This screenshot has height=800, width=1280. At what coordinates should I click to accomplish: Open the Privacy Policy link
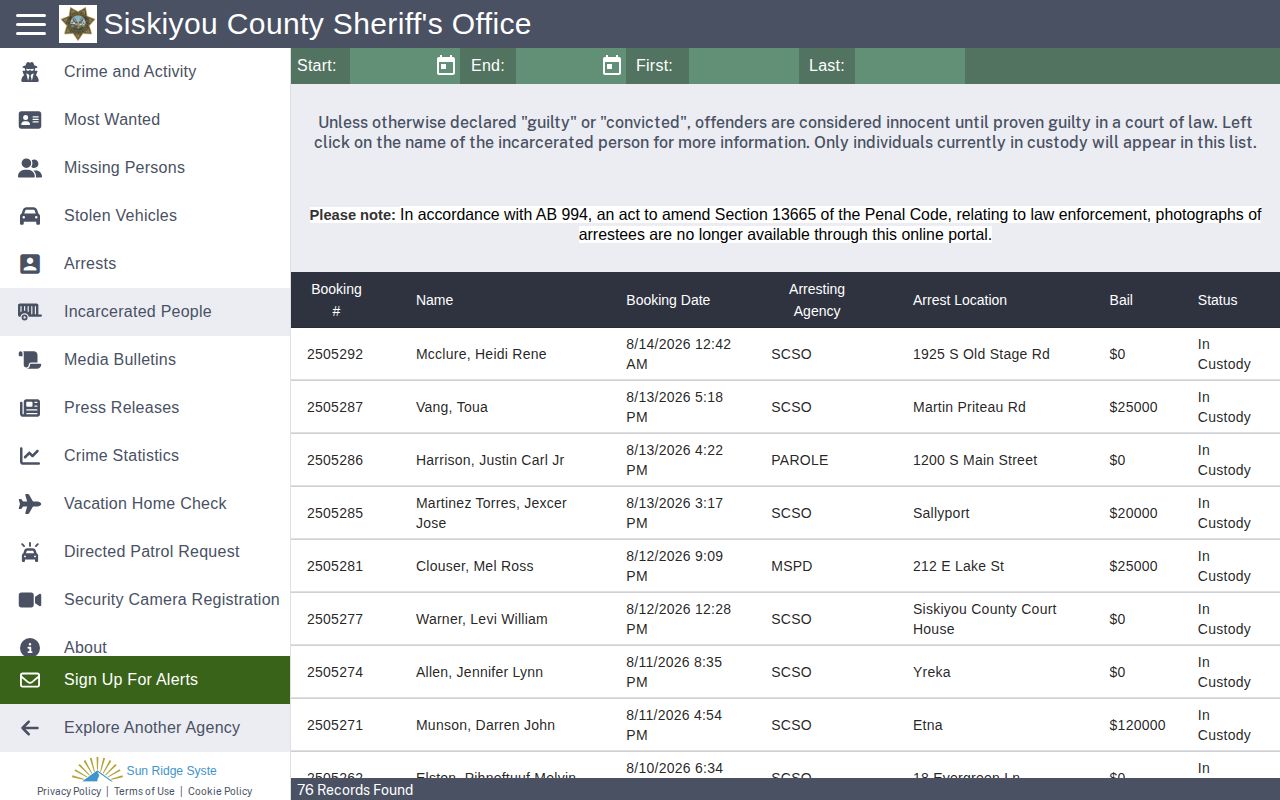tap(69, 791)
